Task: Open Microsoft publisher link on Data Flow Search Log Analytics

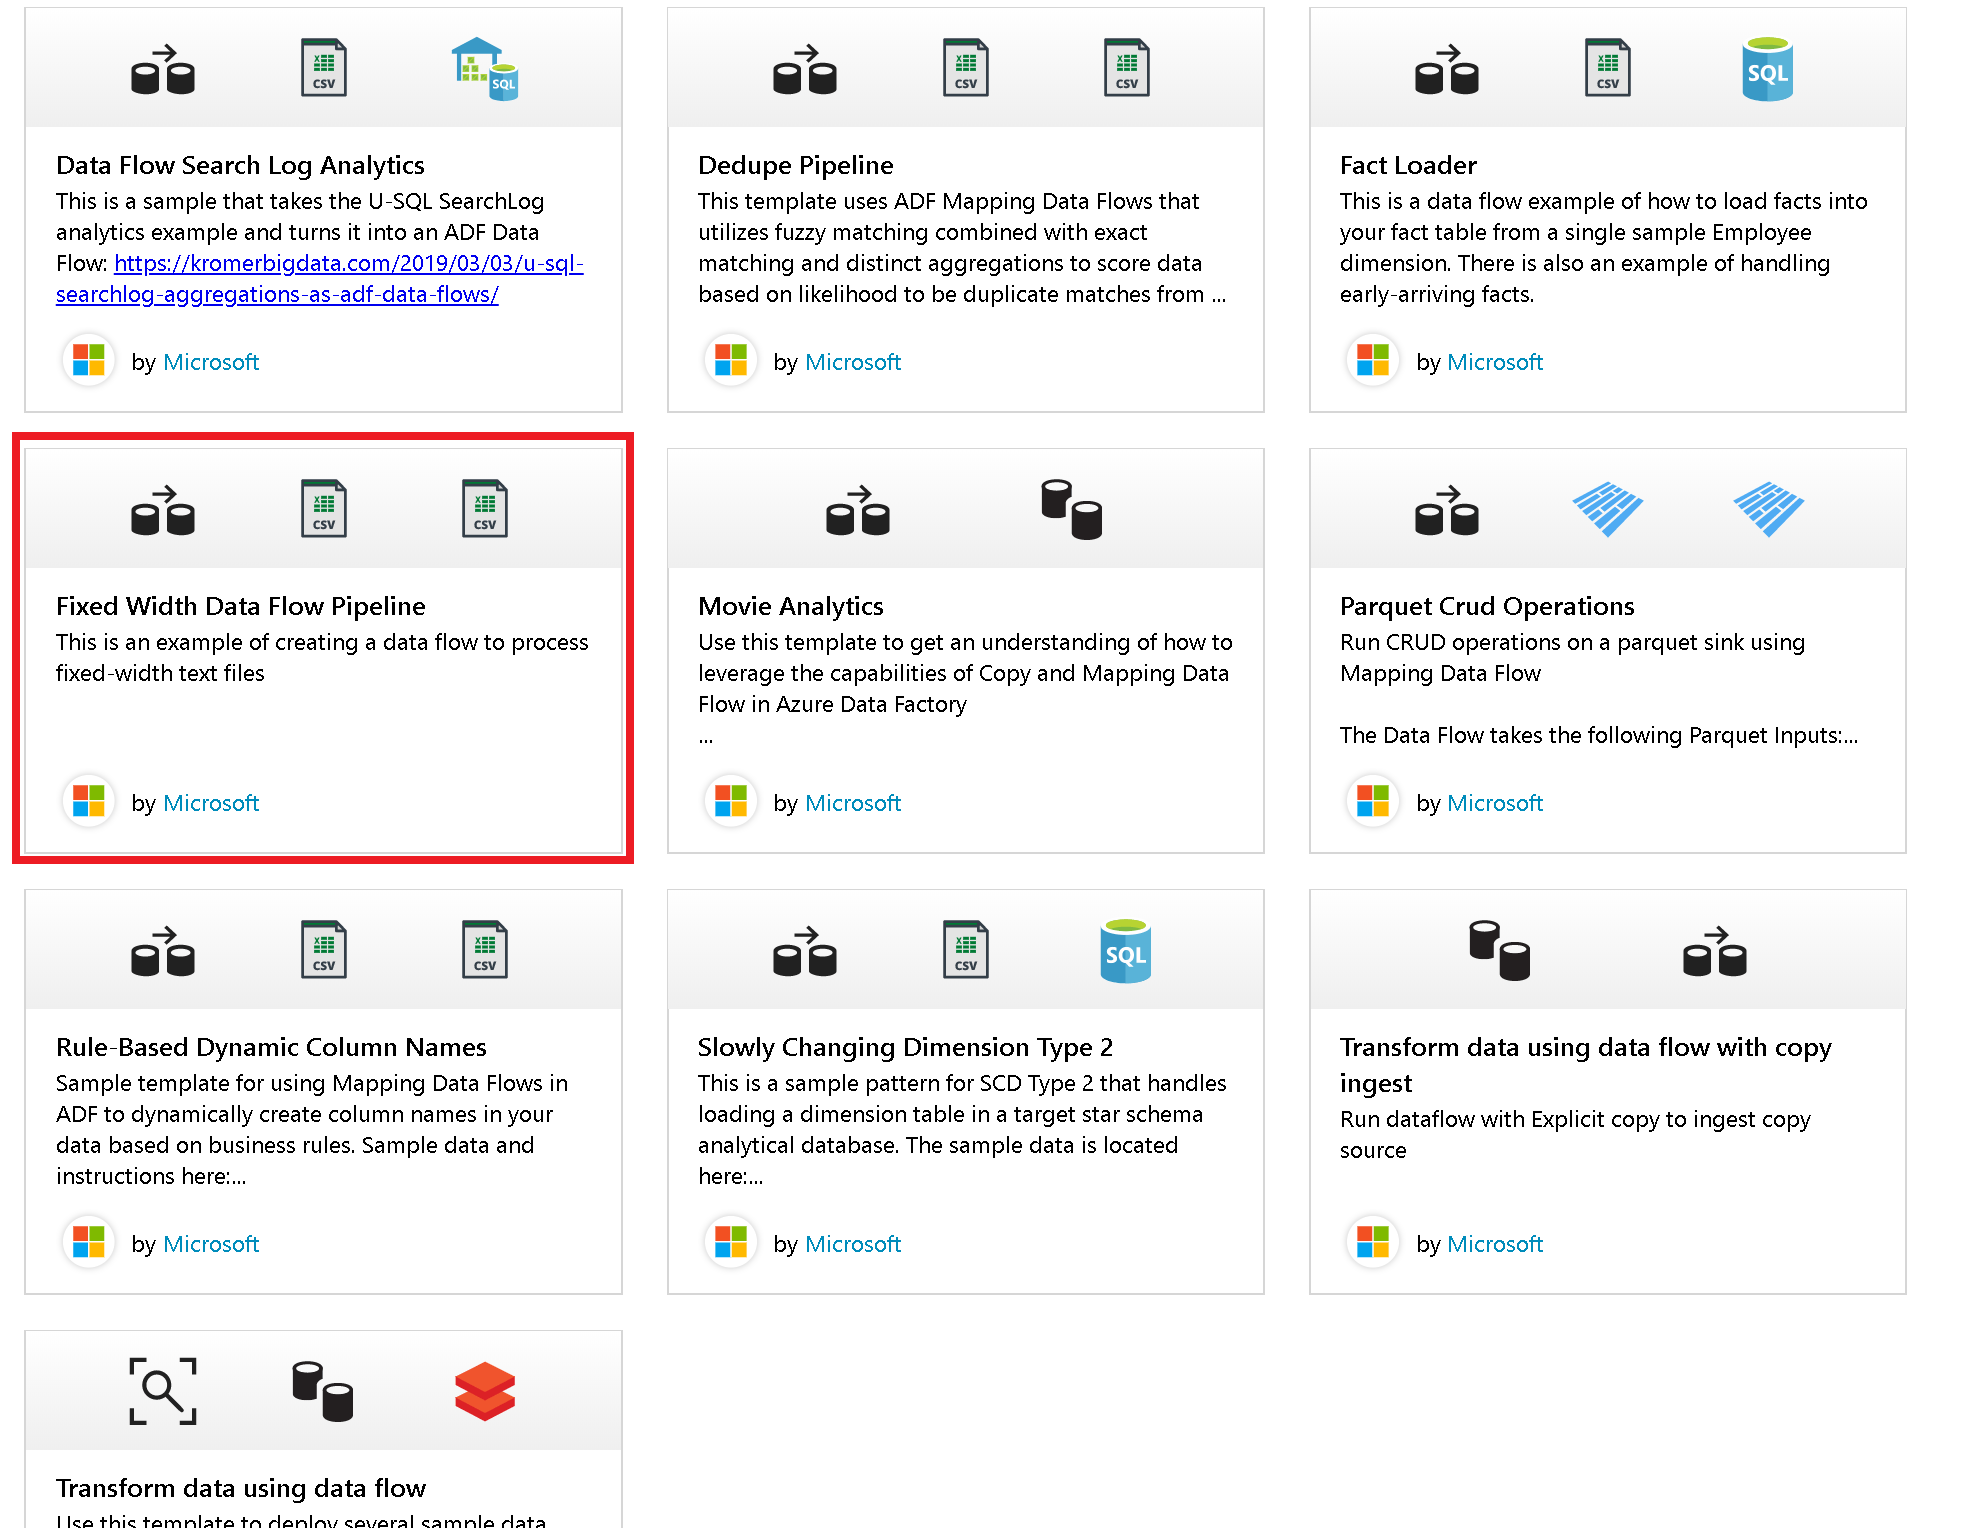Action: 211,362
